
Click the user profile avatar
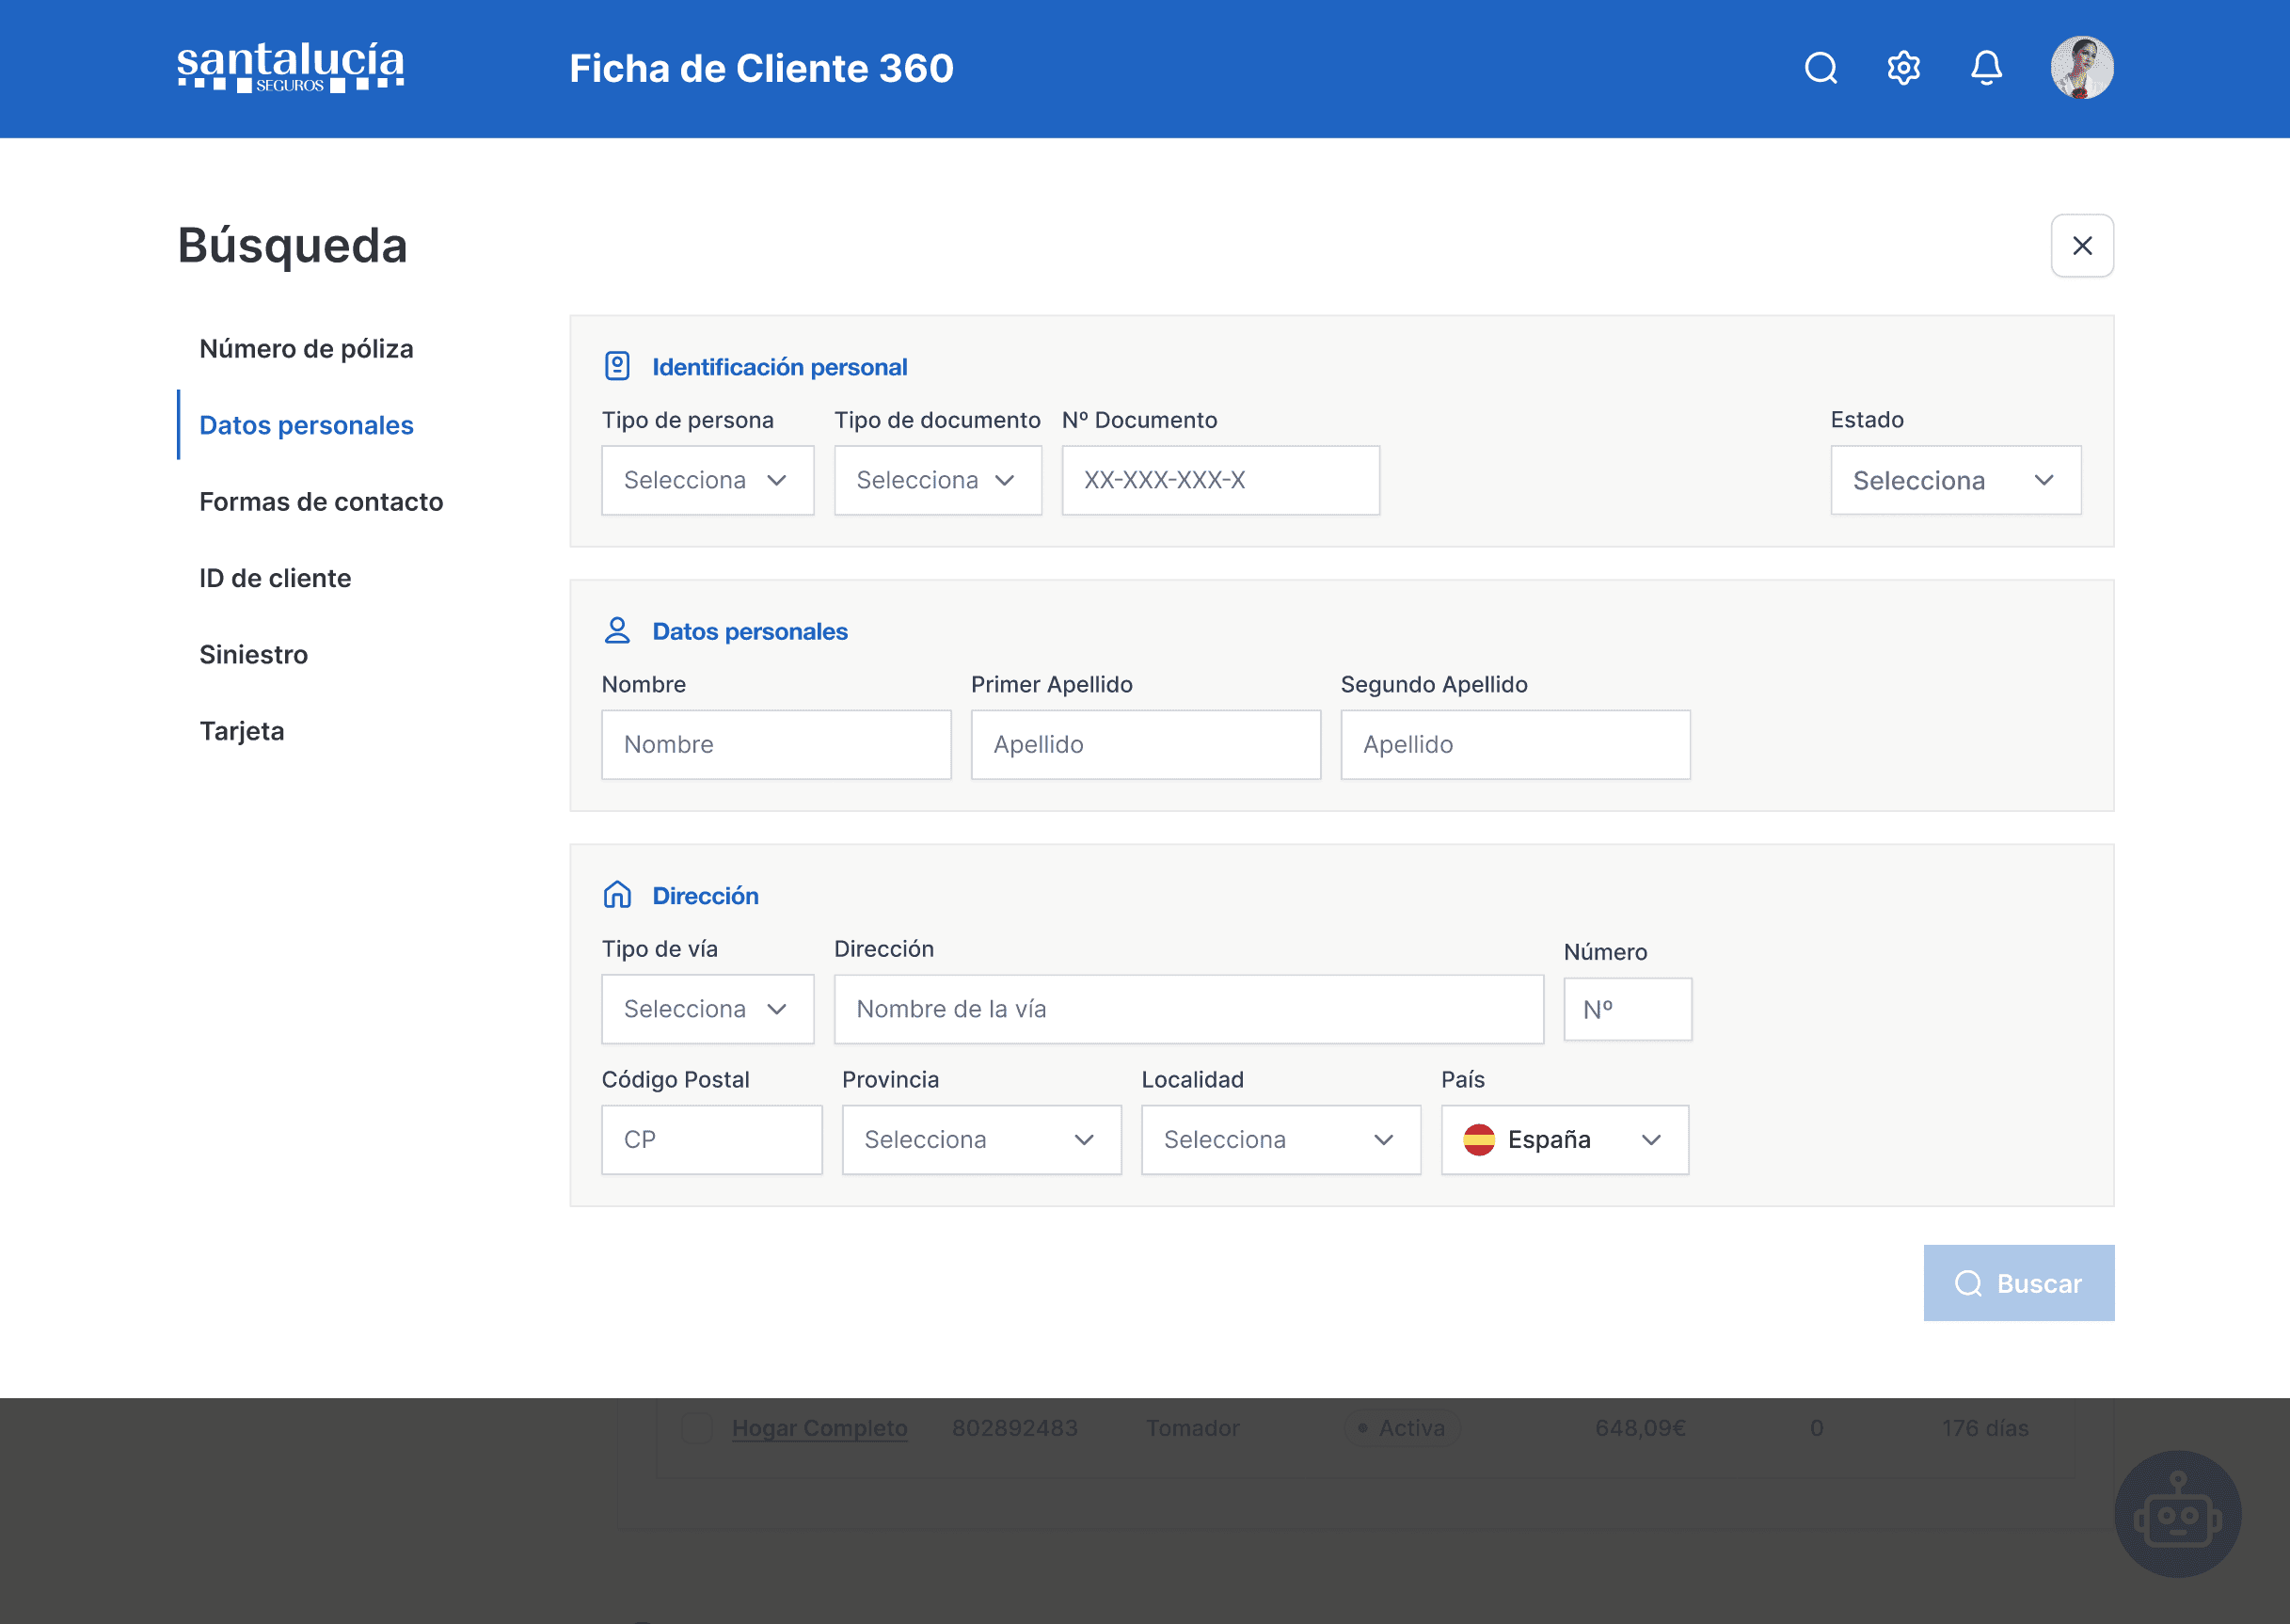[2081, 68]
